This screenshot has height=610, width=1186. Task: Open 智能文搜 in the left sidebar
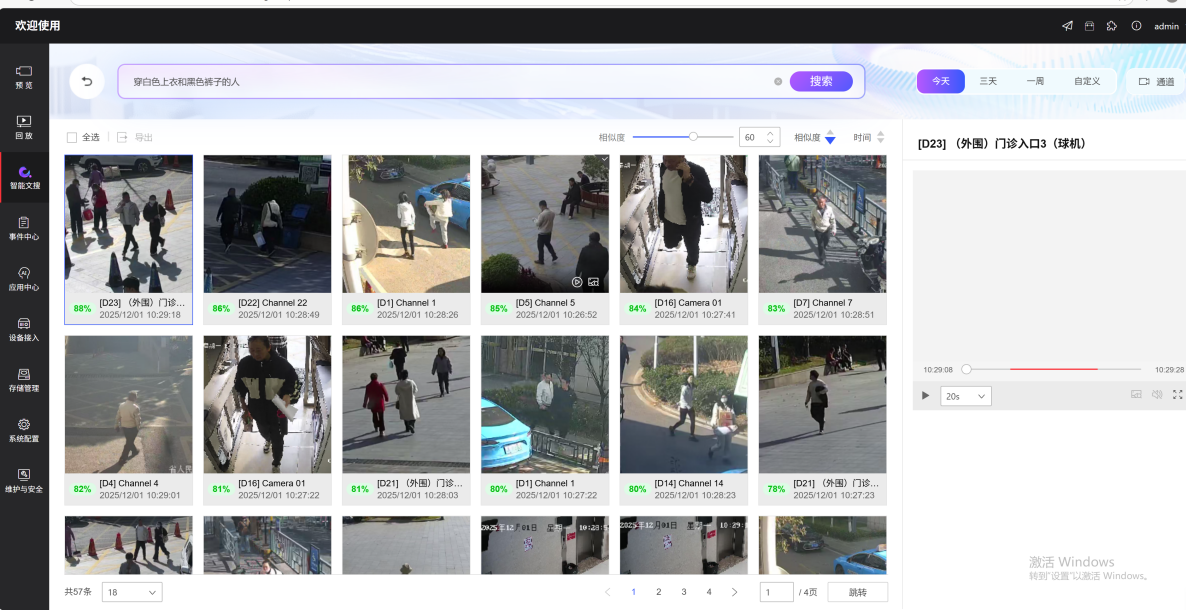[x=24, y=177]
